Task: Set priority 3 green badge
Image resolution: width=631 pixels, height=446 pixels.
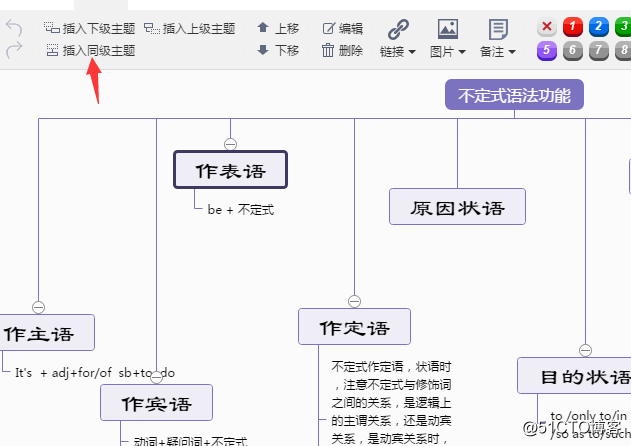Action: coord(623,27)
